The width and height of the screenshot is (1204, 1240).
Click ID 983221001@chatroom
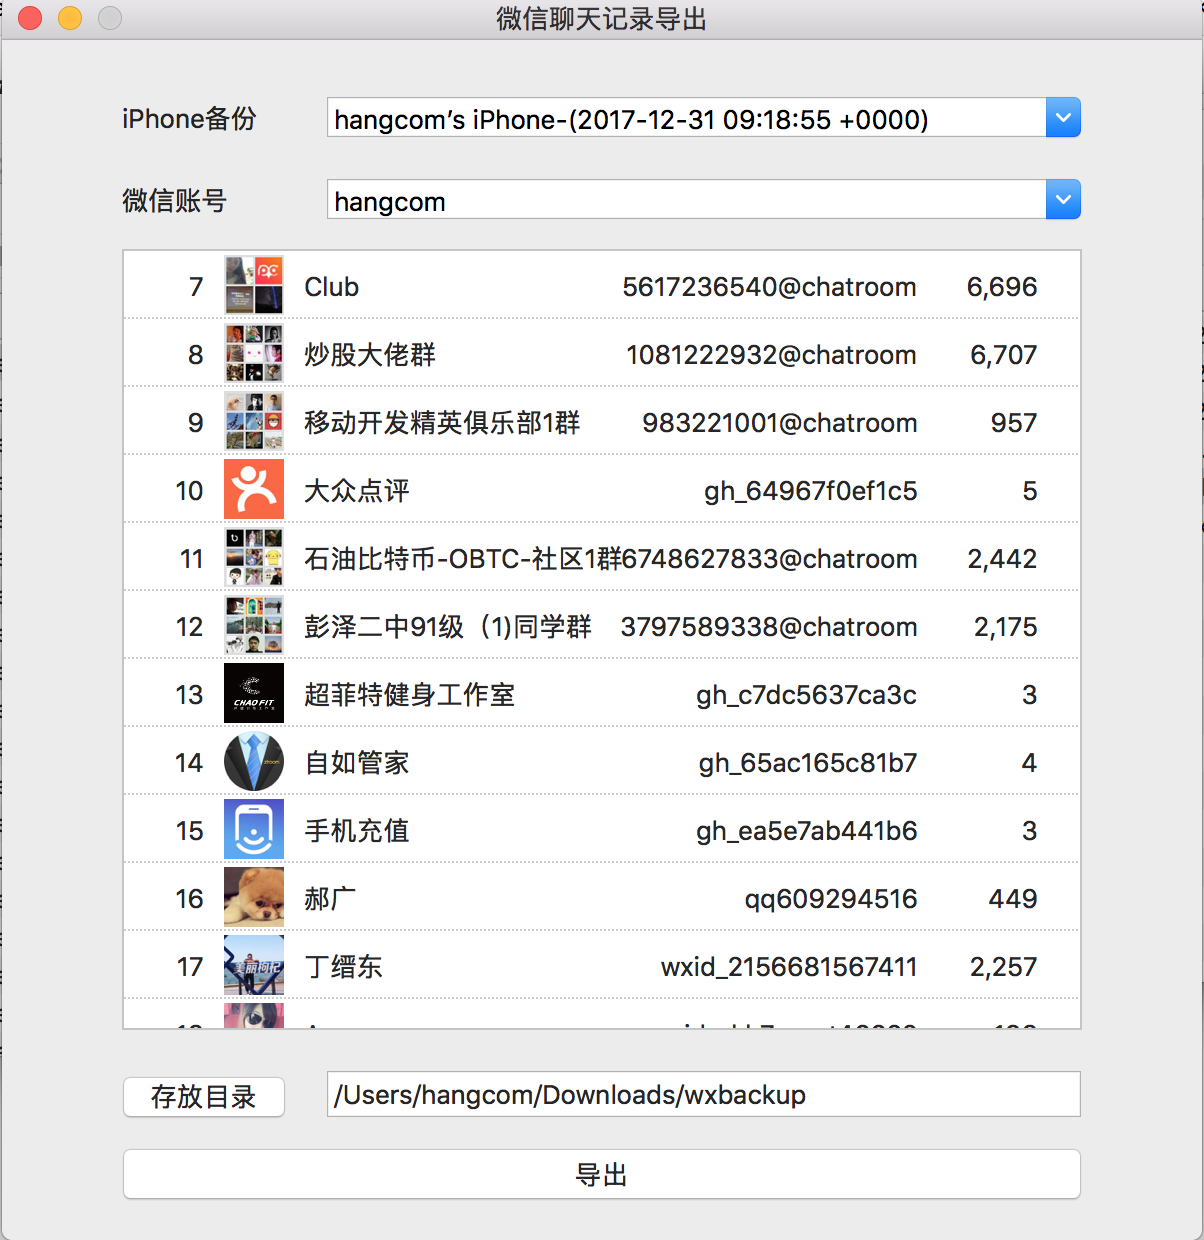780,423
